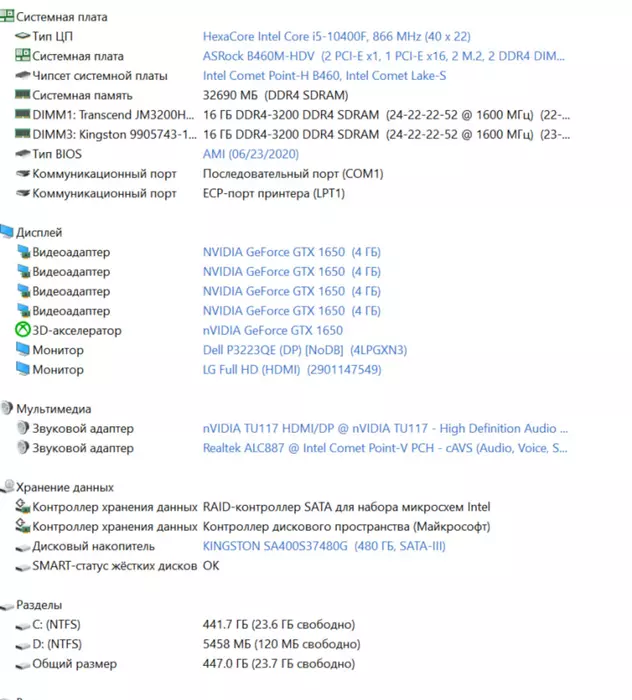Select the Хранение данных section heading
The width and height of the screenshot is (632, 700).
(x=65, y=487)
